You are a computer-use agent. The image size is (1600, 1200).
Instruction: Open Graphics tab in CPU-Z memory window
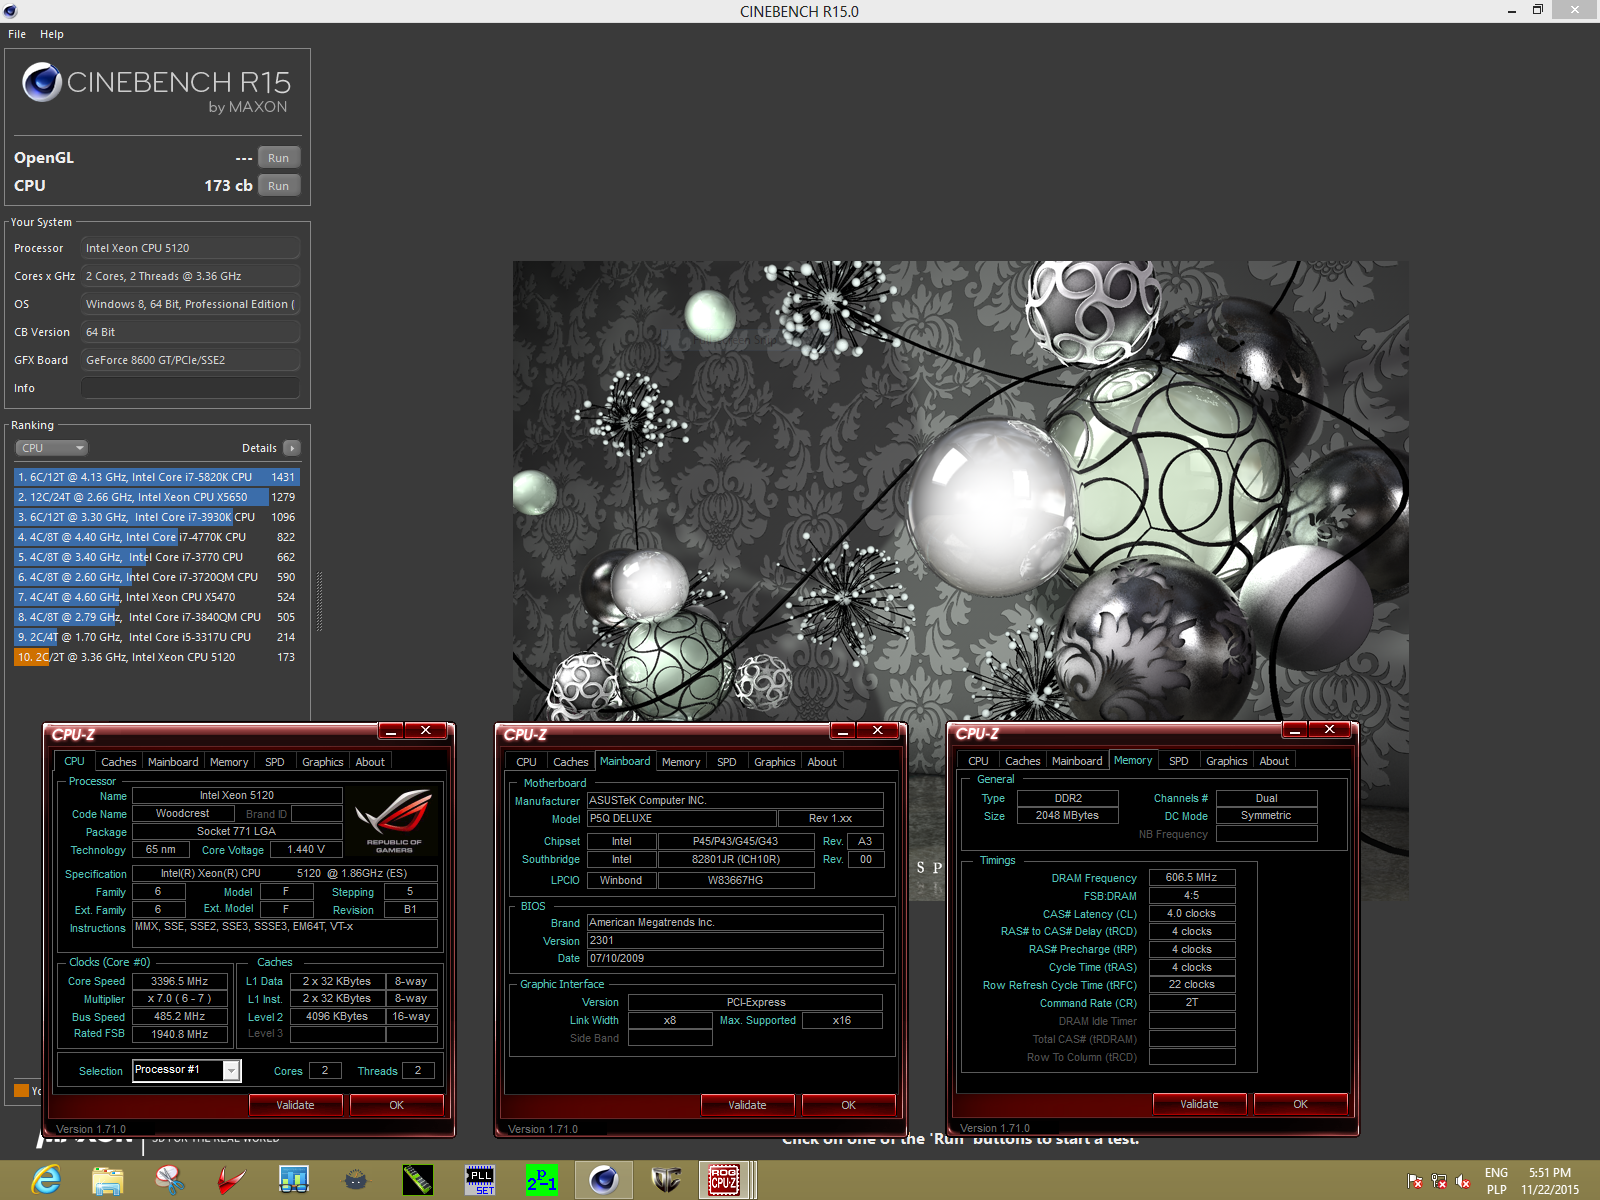click(x=1227, y=761)
